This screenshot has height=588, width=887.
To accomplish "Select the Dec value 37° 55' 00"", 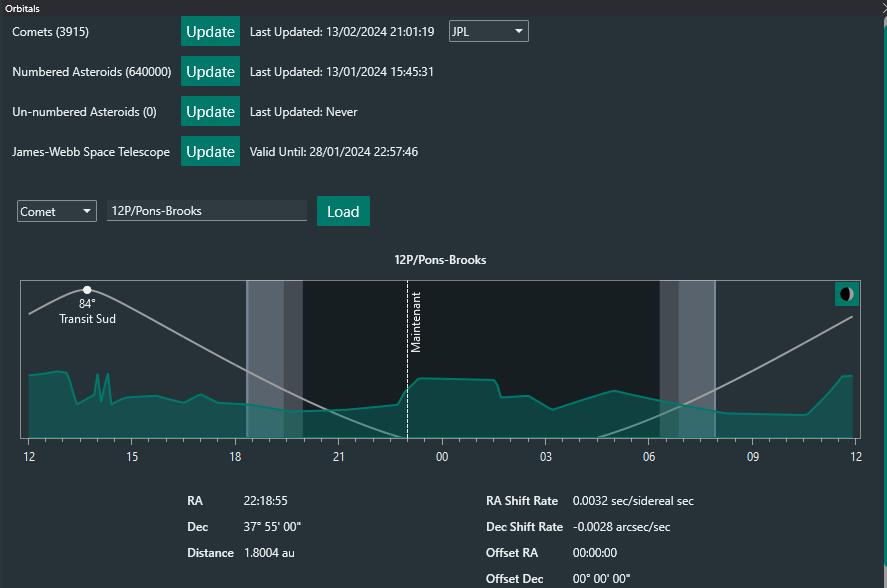I will tap(272, 527).
